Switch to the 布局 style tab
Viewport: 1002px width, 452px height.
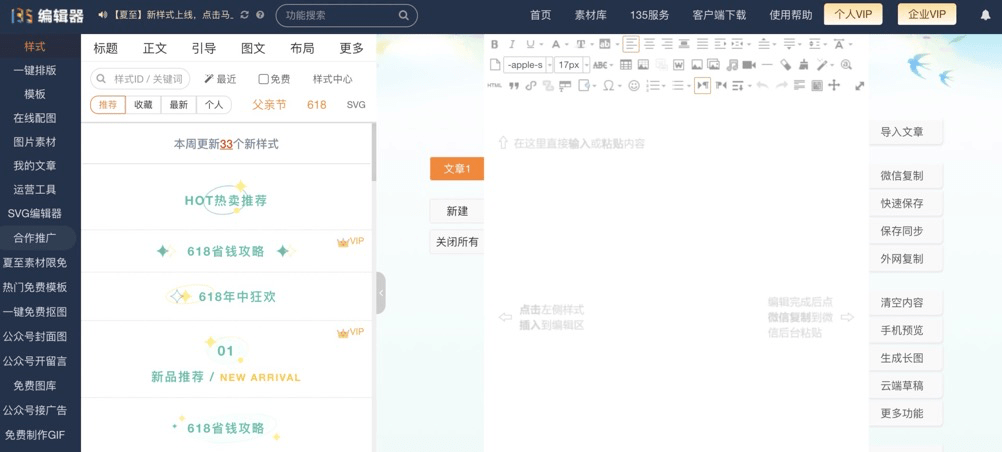point(302,48)
